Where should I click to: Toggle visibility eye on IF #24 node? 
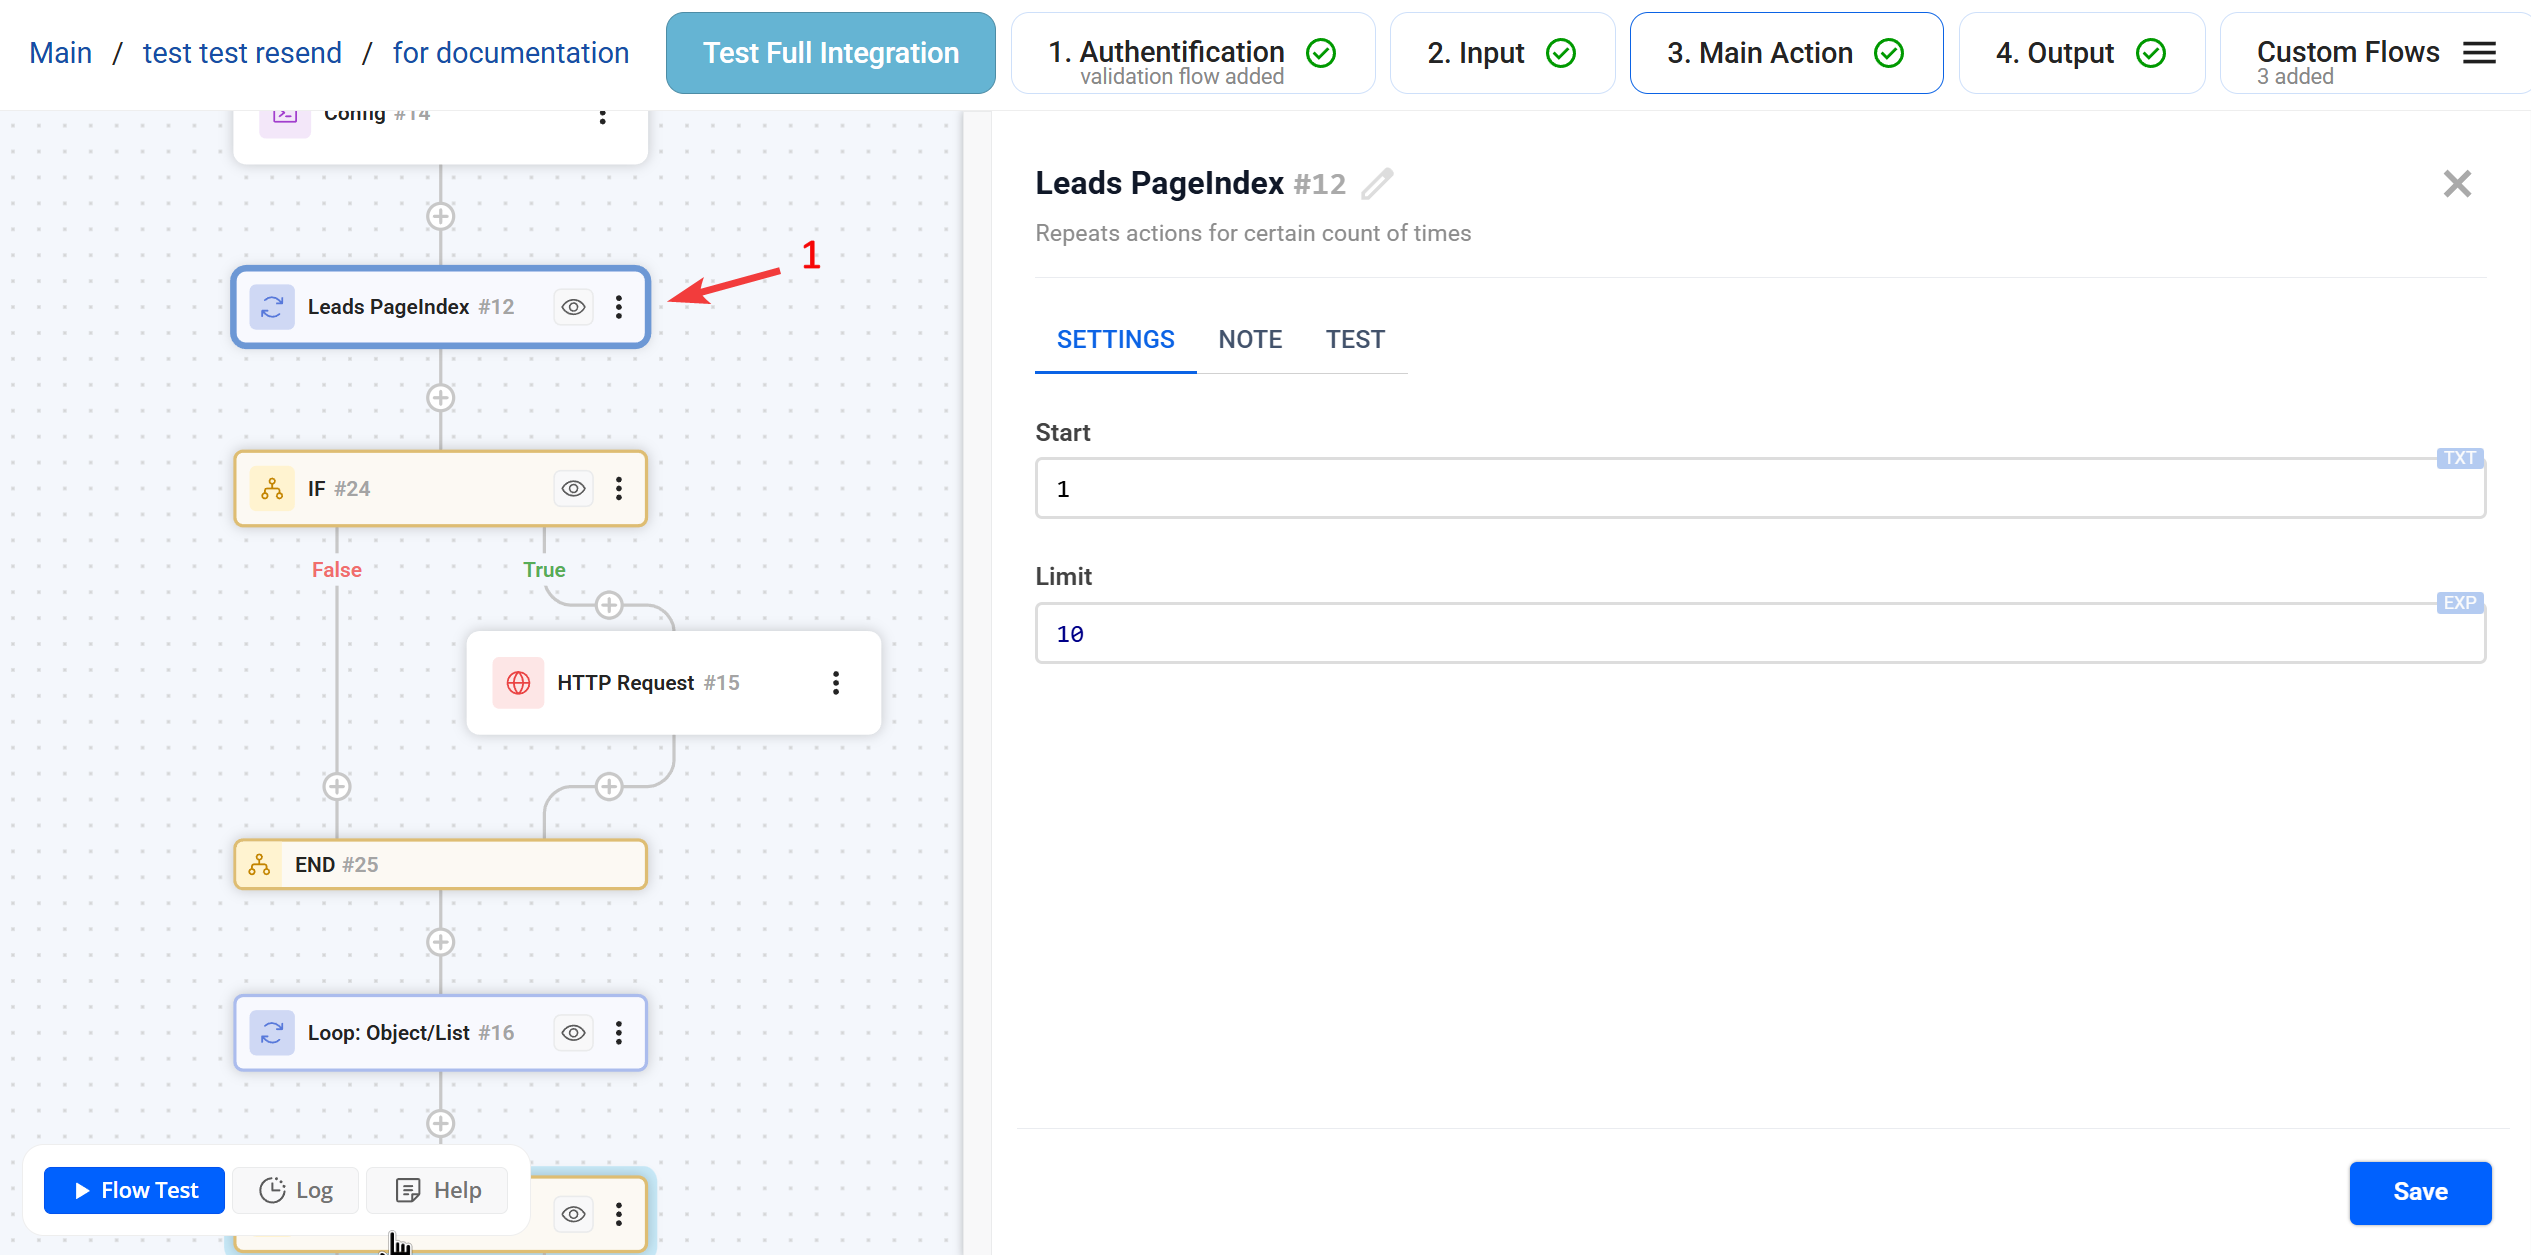click(x=572, y=488)
